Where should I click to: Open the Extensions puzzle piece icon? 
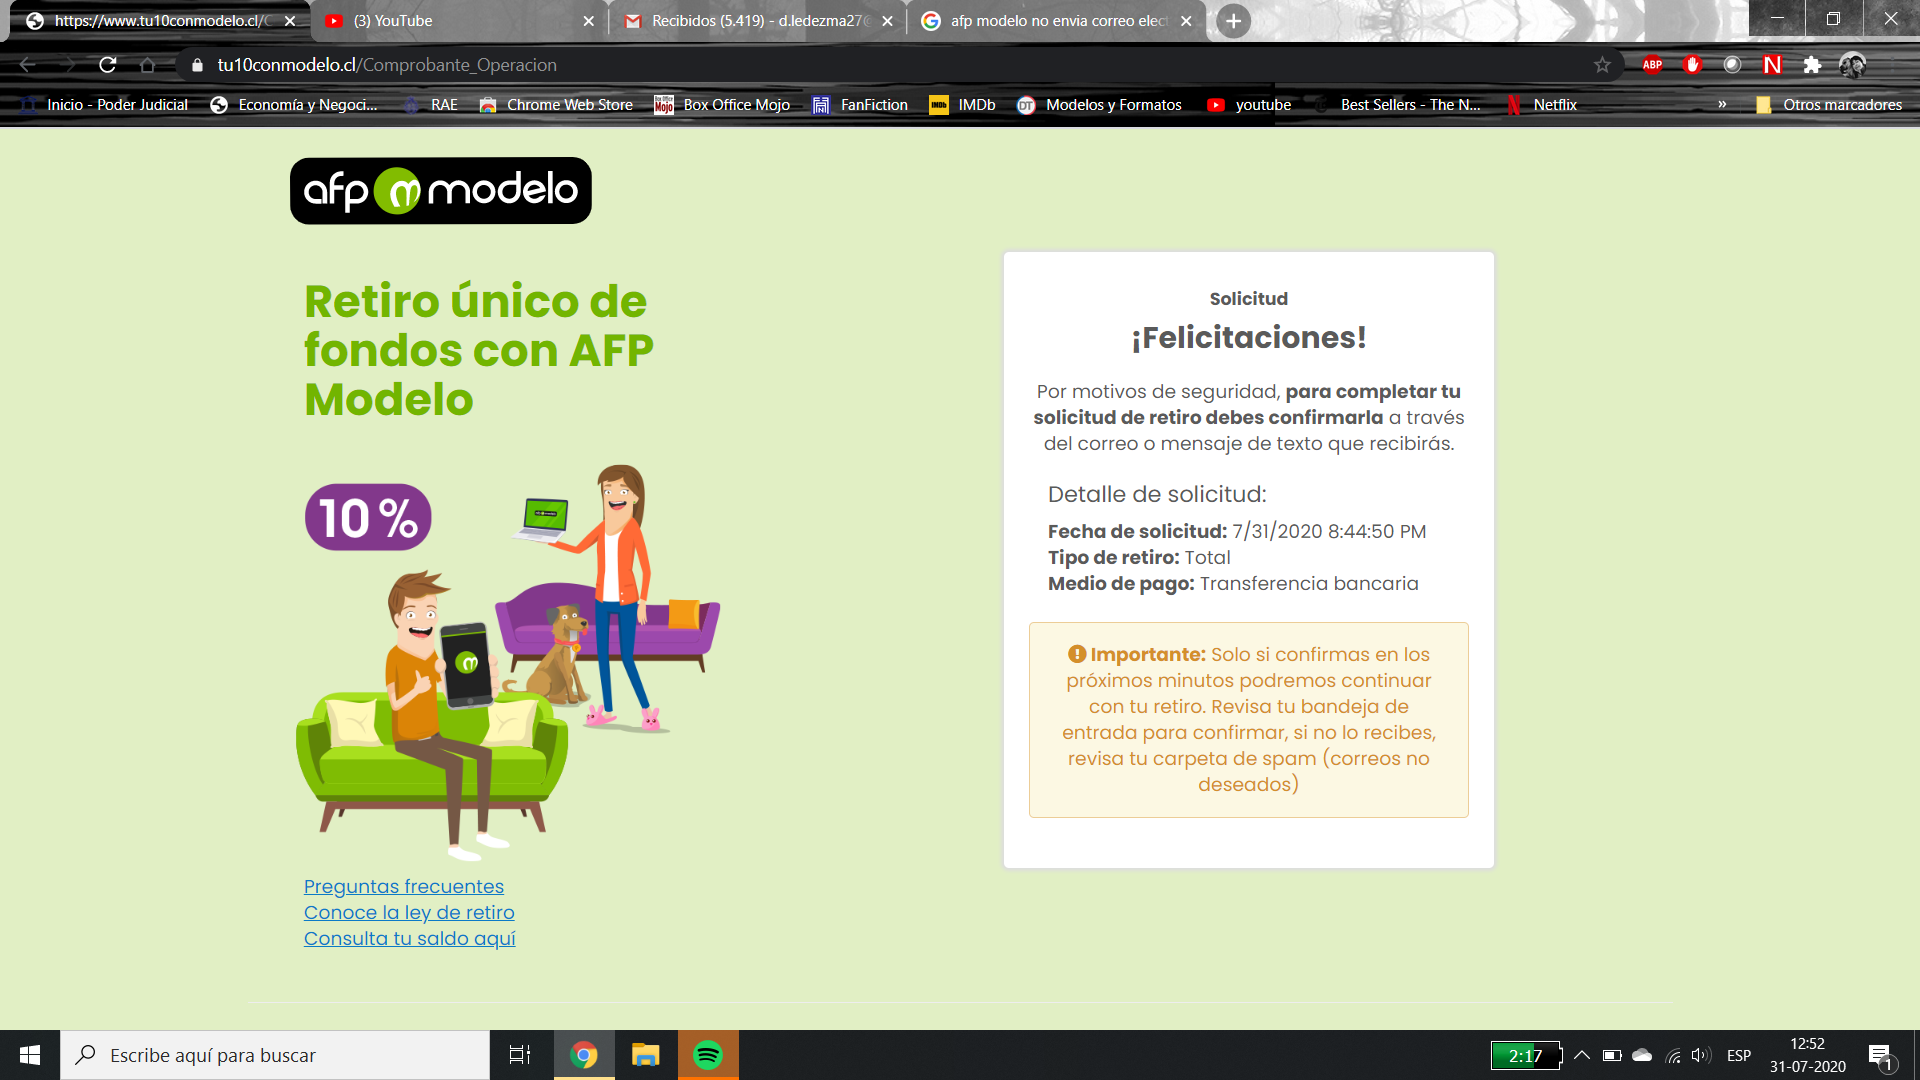[1812, 65]
